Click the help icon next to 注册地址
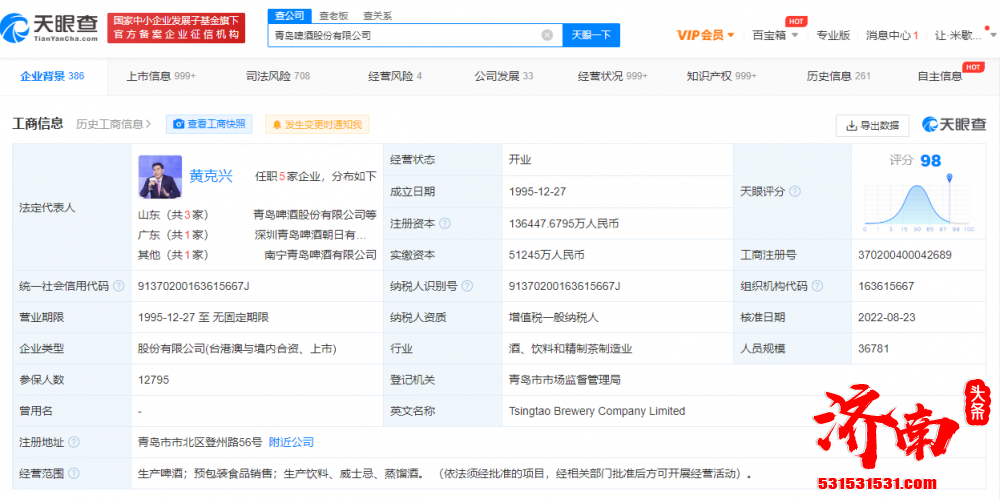Image resolution: width=1000 pixels, height=499 pixels. coord(74,442)
